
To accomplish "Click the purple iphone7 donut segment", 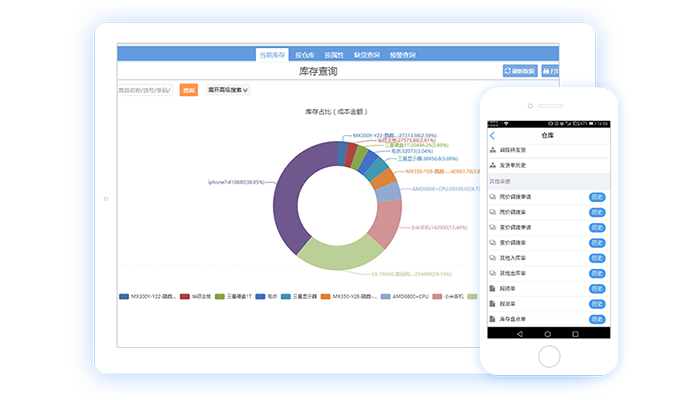I will [x=290, y=200].
